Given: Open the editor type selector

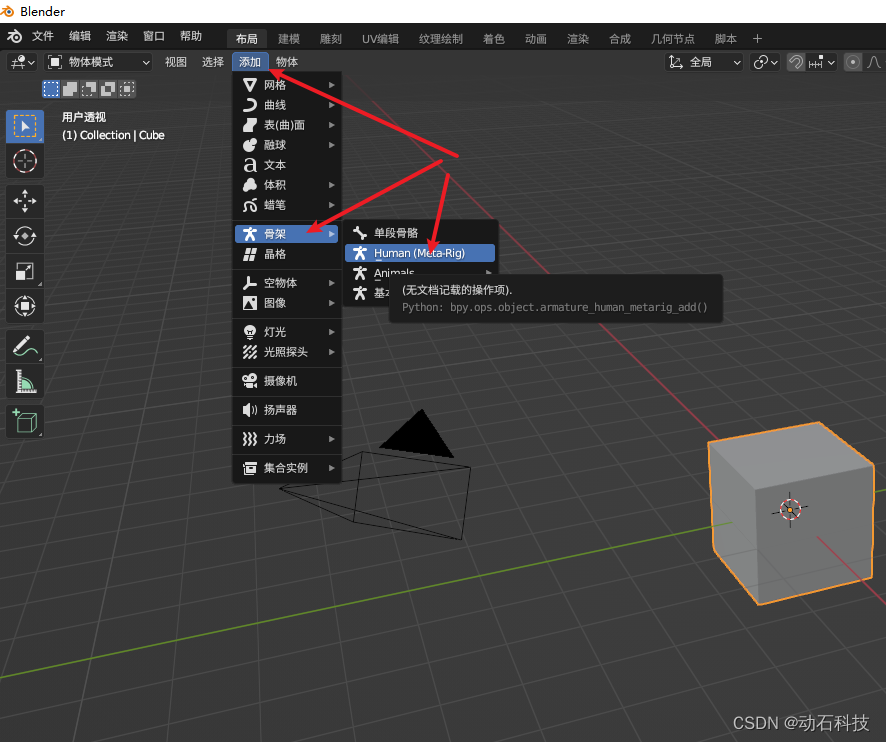Looking at the screenshot, I should pyautogui.click(x=23, y=62).
